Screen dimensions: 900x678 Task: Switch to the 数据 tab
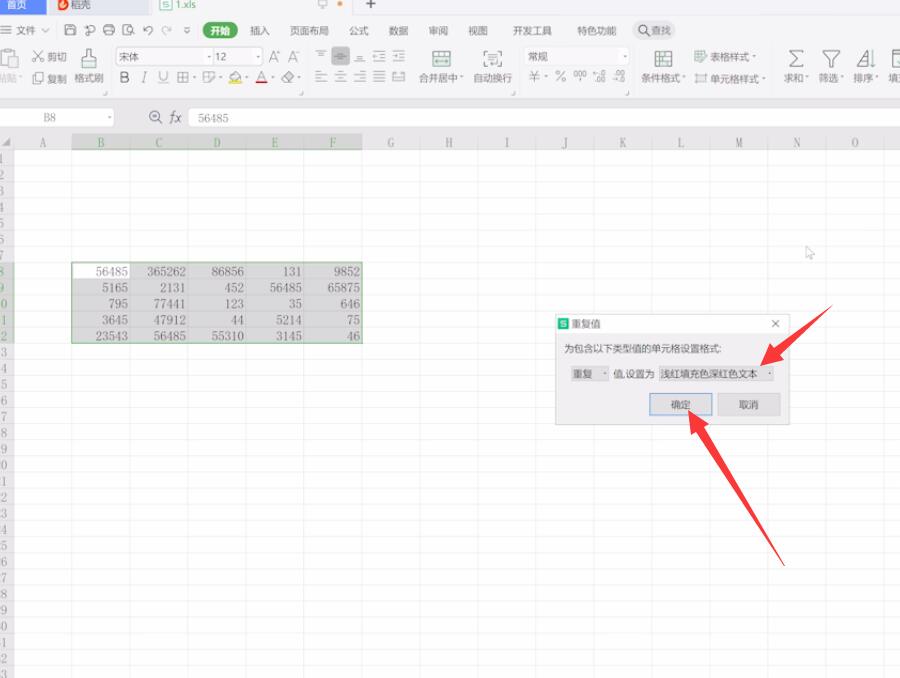(x=398, y=30)
